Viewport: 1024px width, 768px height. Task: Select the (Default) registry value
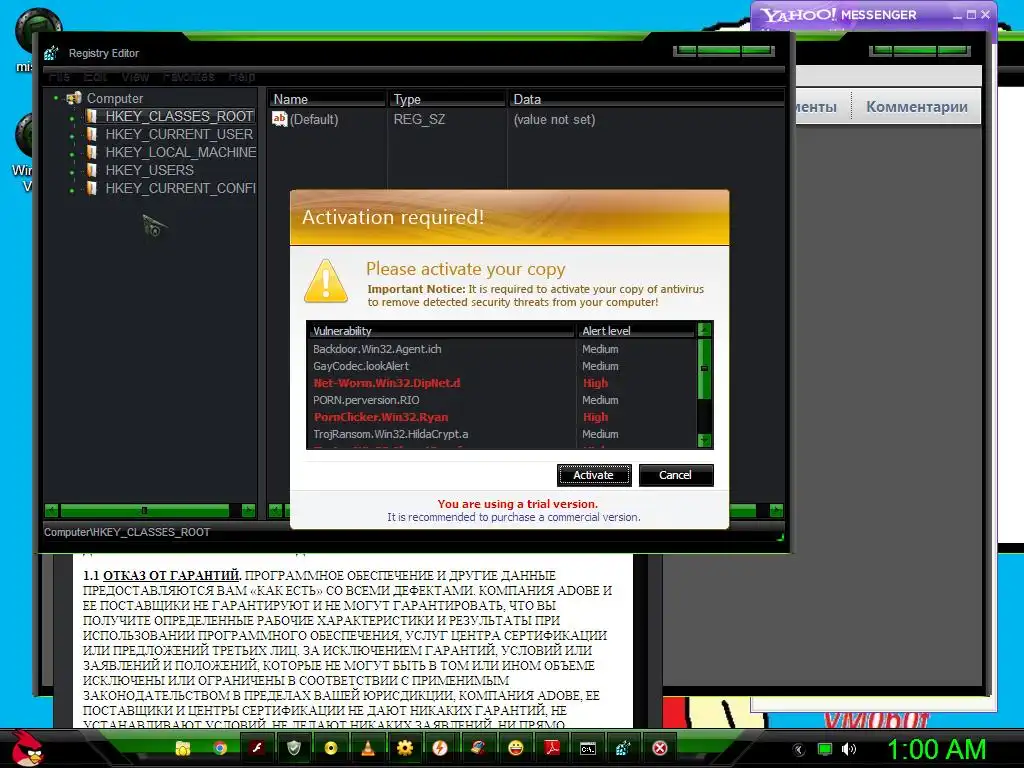tap(314, 120)
